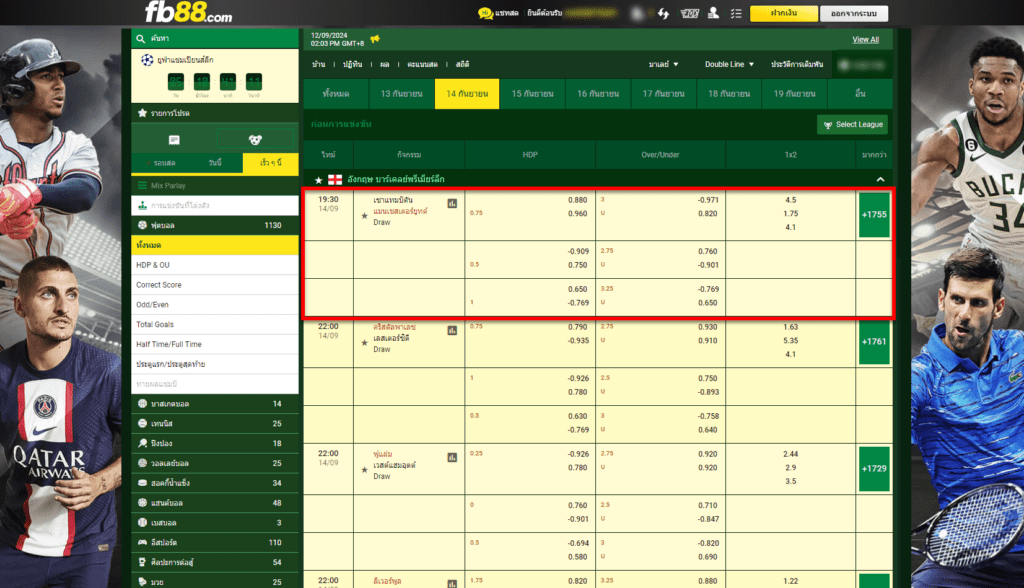Select the 15 September date tab

532,93
